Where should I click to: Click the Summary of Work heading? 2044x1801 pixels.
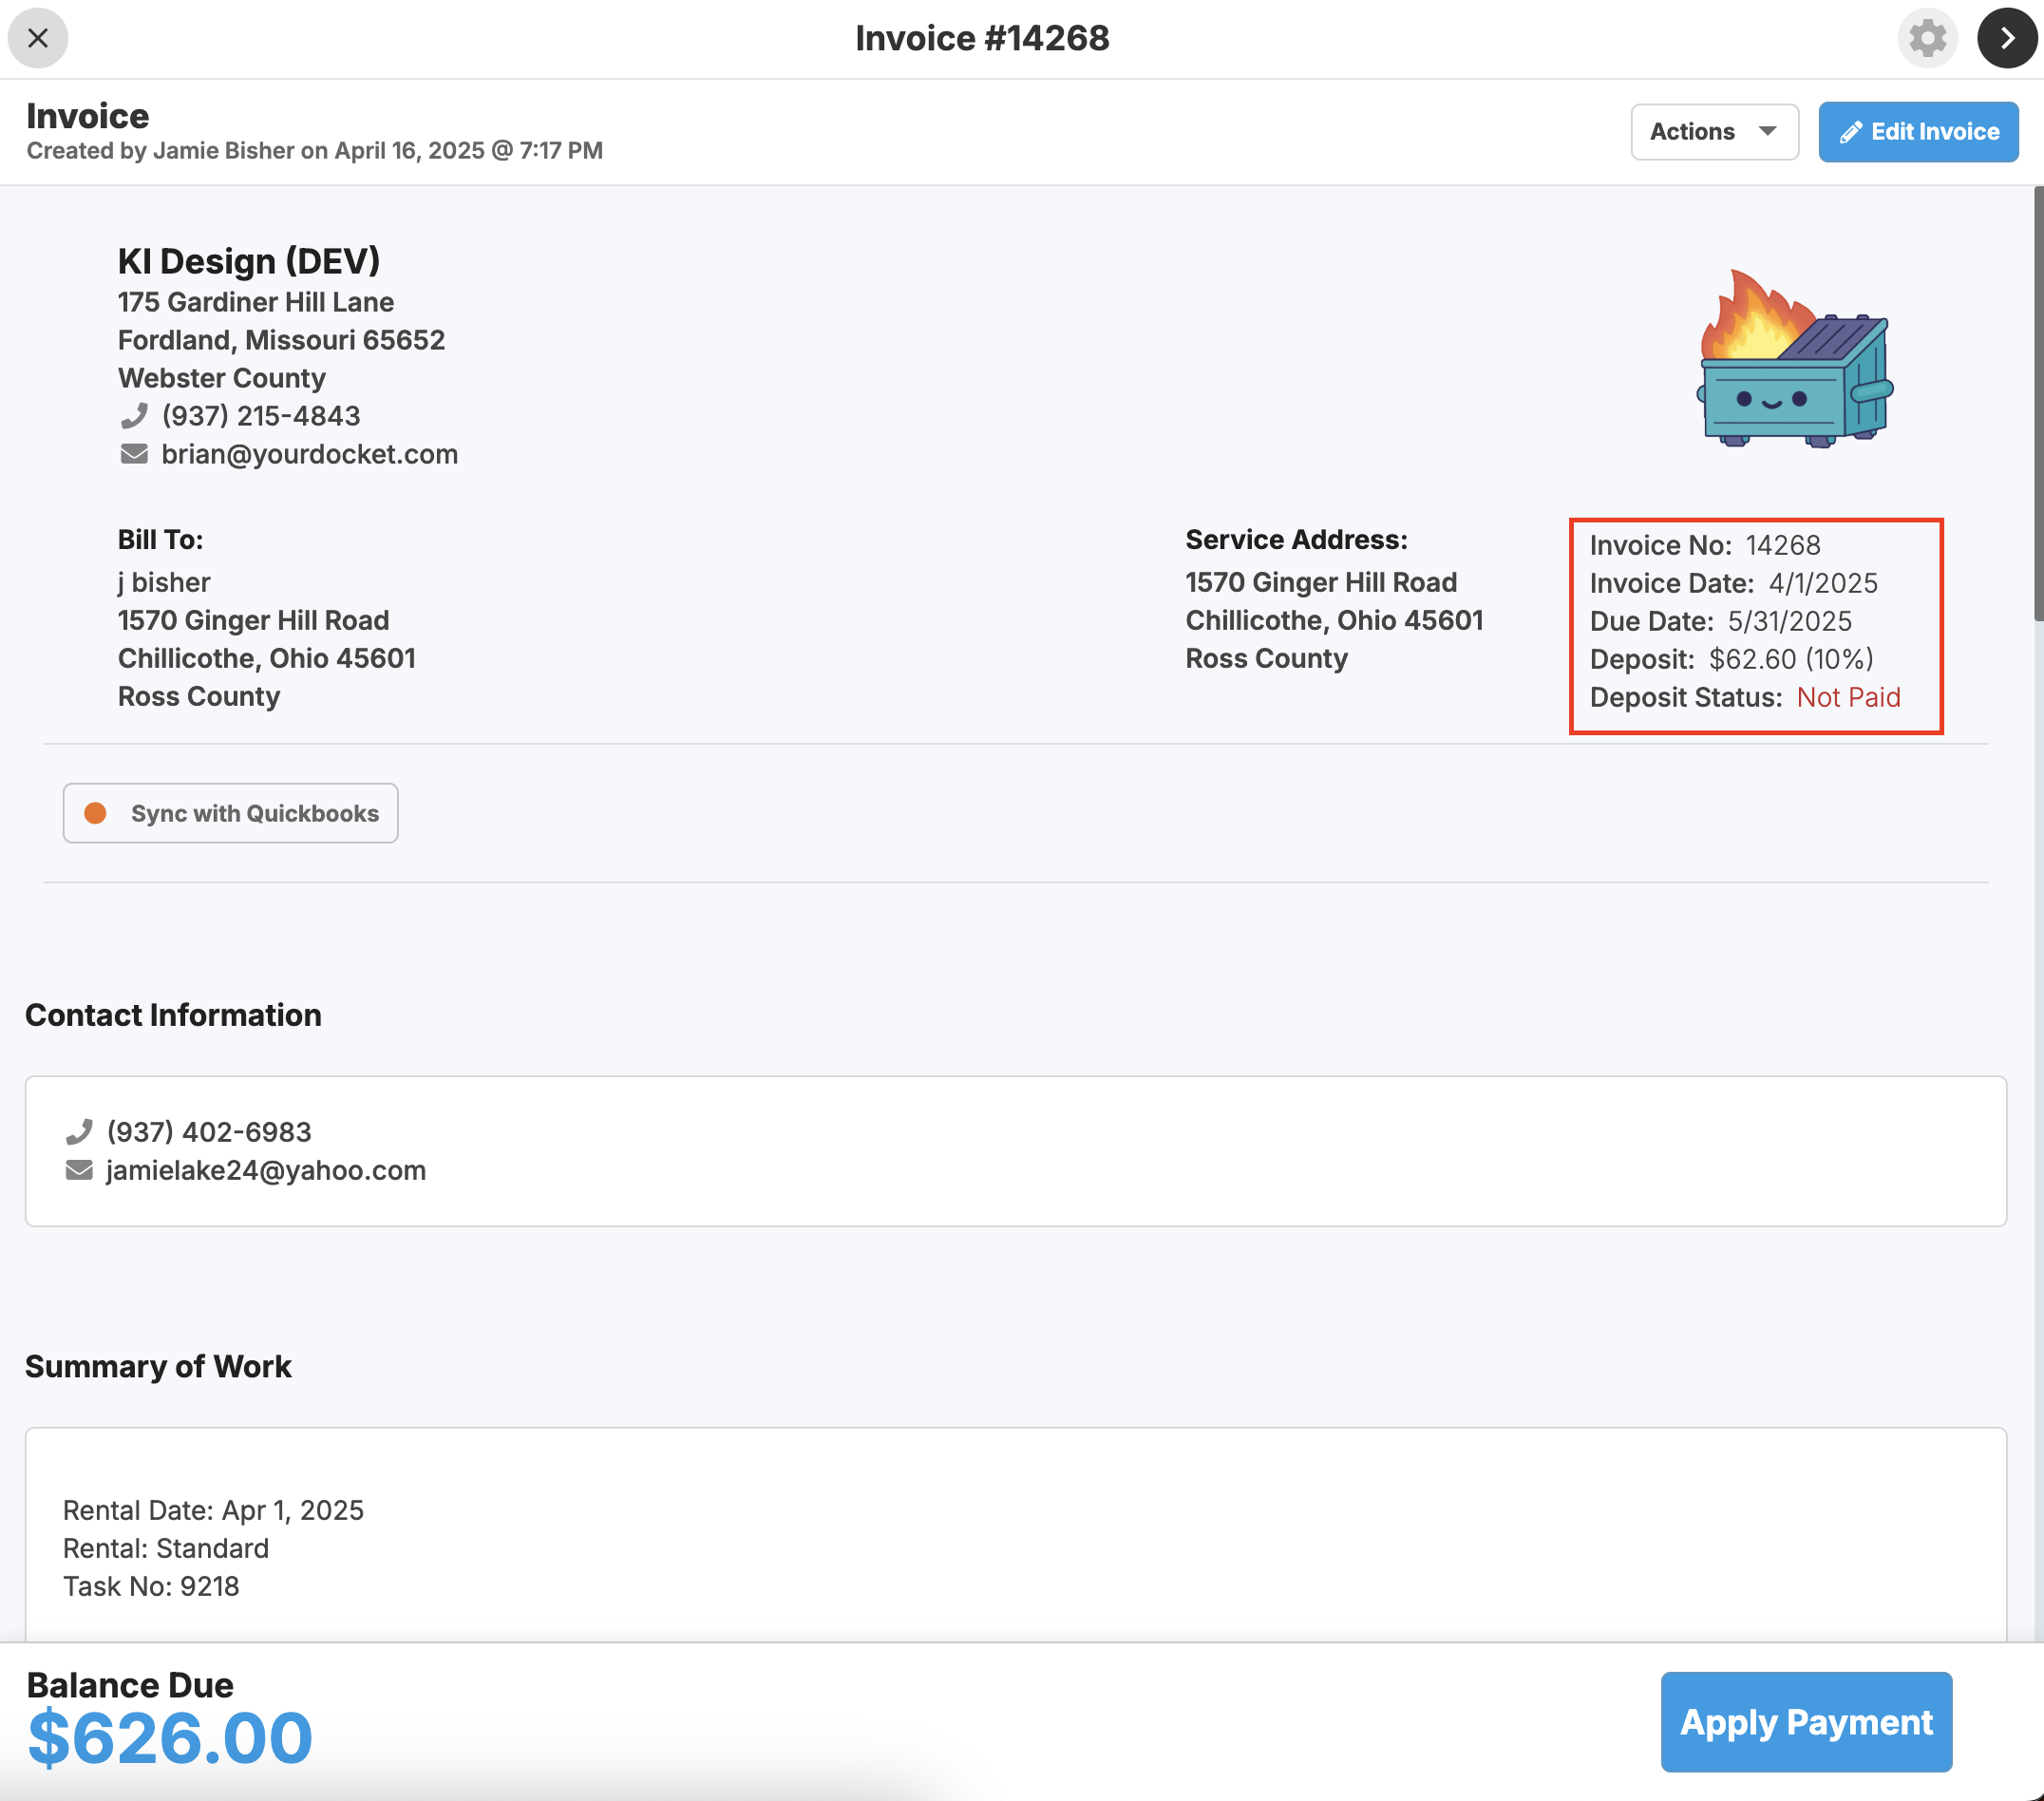click(x=158, y=1366)
